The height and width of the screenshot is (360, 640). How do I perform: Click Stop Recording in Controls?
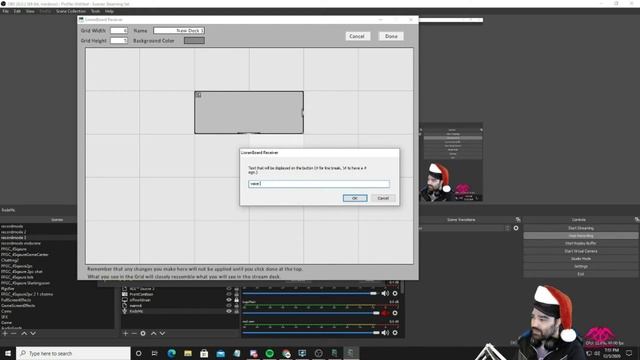click(x=581, y=236)
